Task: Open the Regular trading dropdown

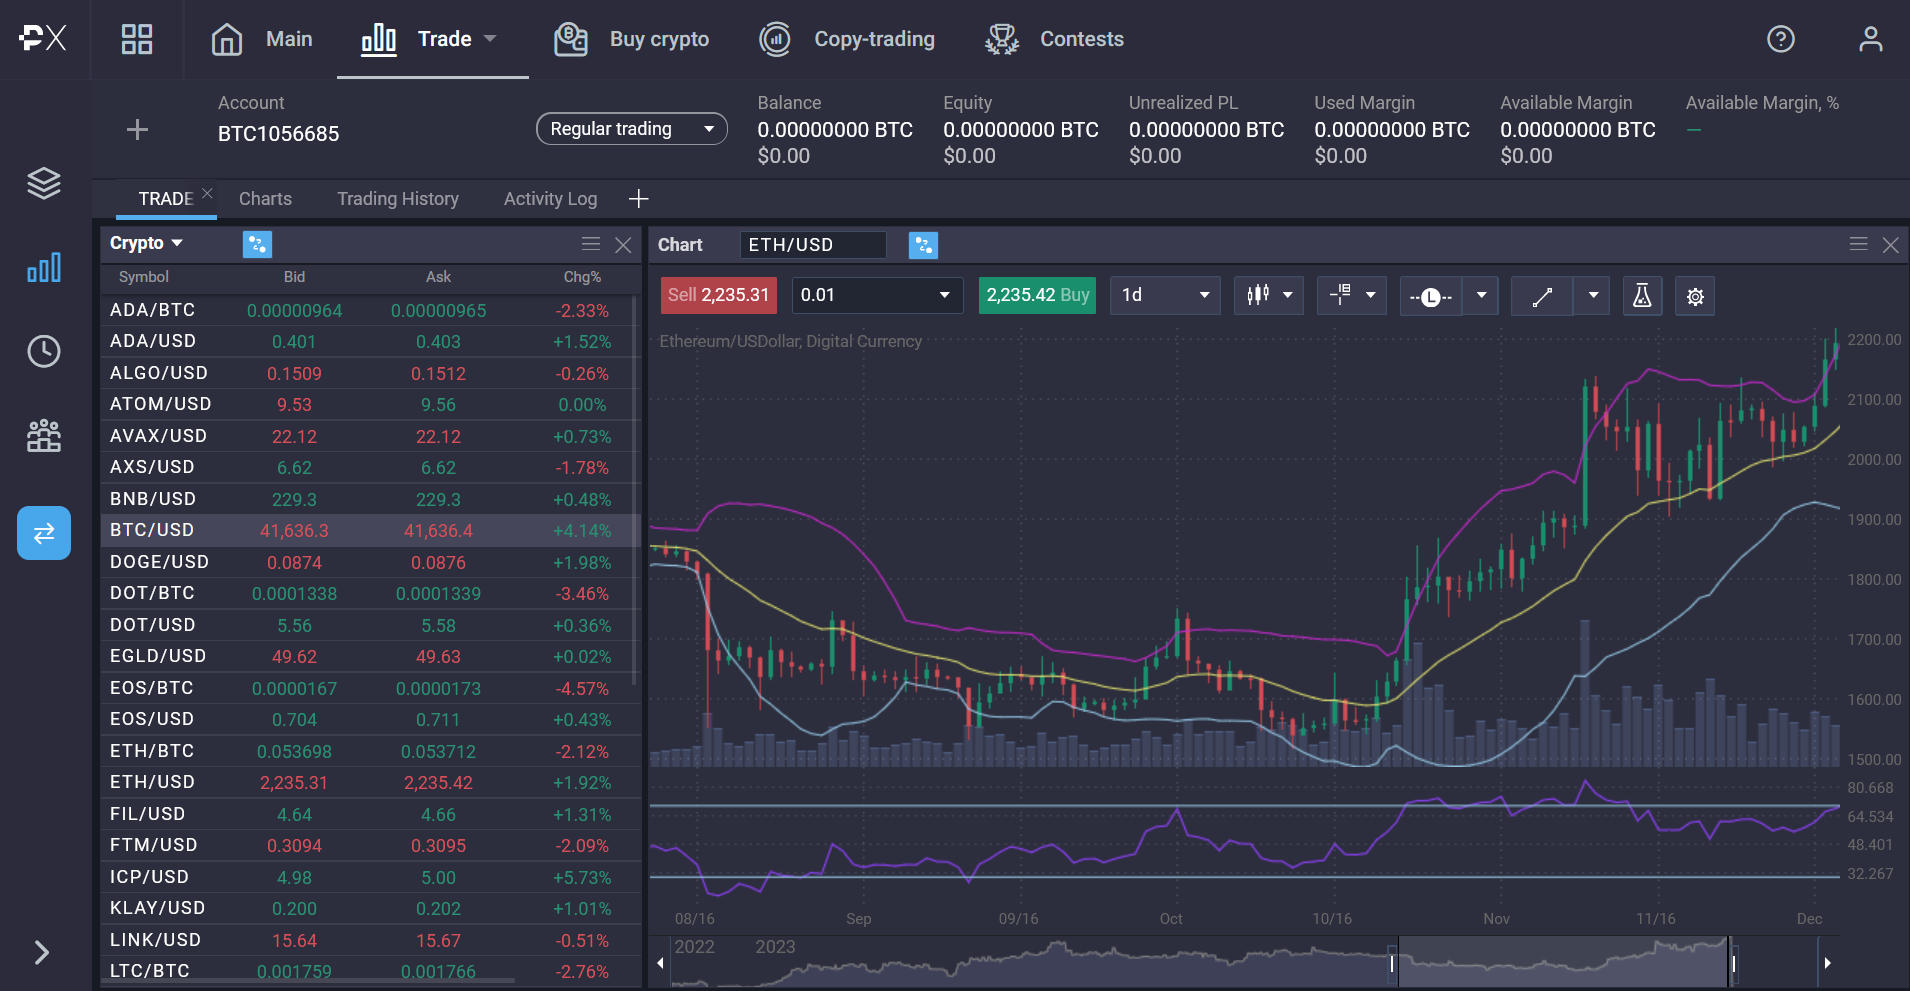Action: (632, 129)
